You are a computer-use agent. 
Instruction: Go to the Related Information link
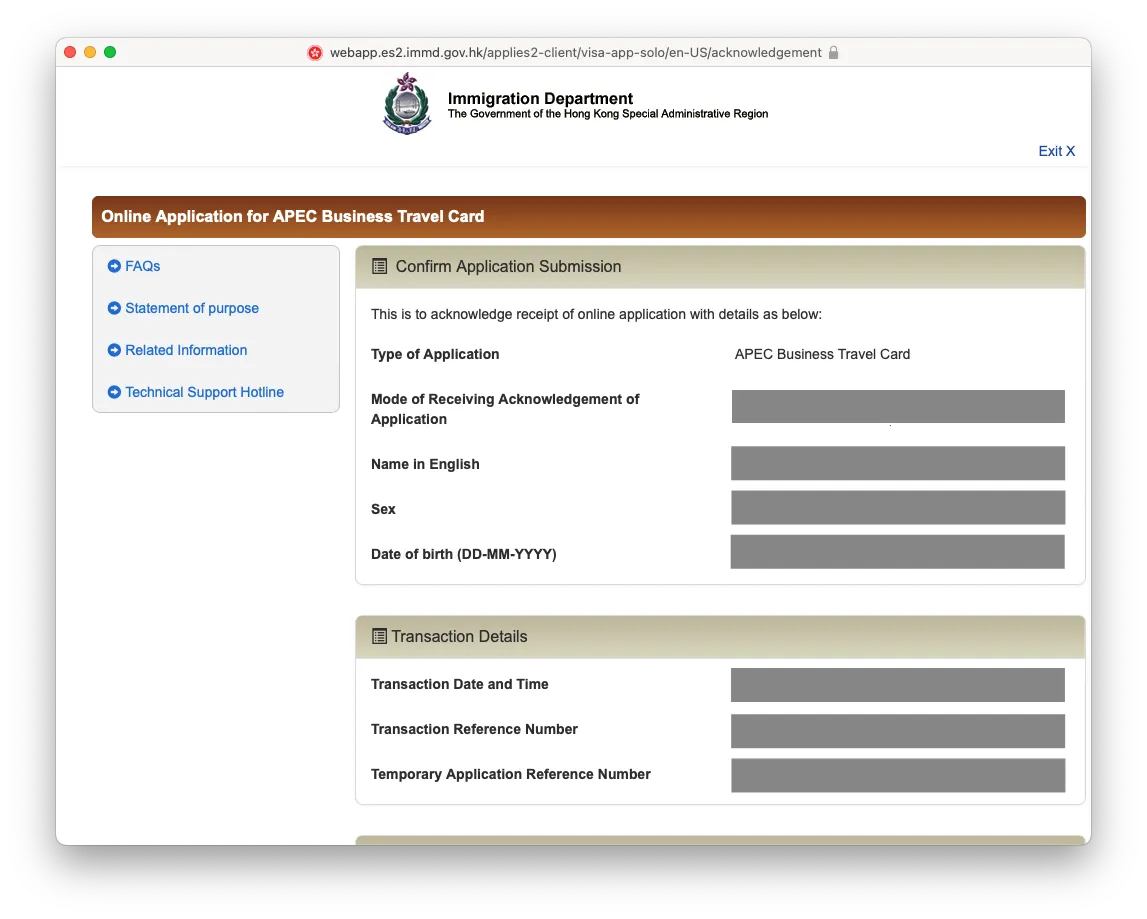186,350
